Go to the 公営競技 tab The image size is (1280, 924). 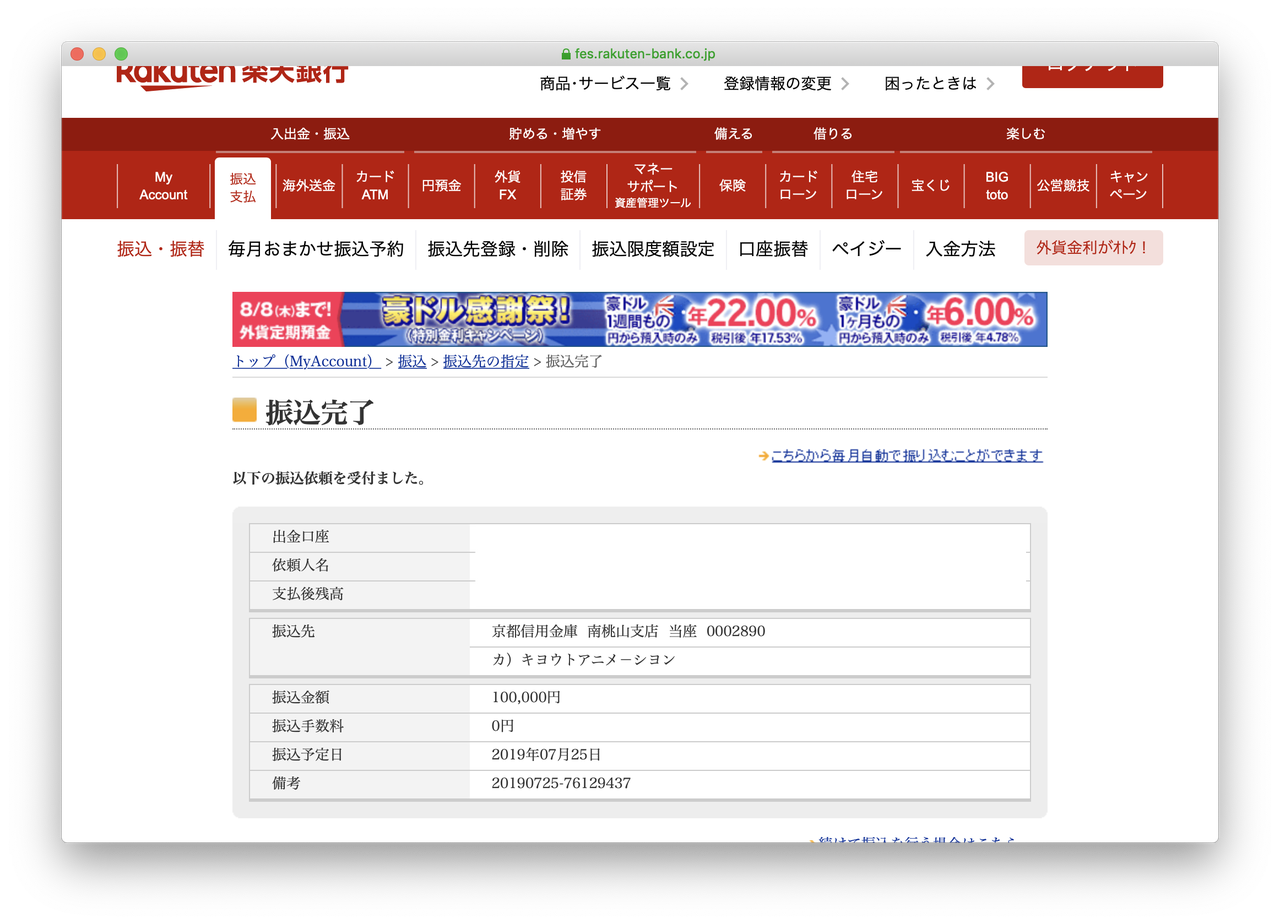click(1063, 186)
